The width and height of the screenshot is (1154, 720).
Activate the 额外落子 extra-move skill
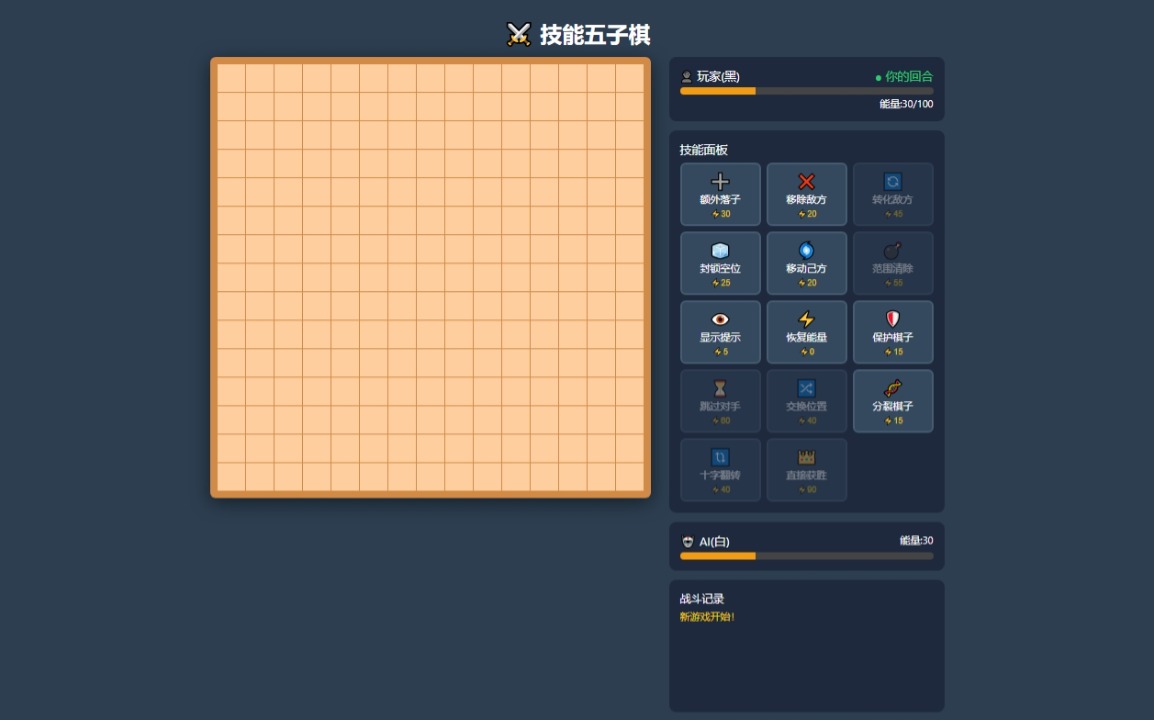pos(720,194)
